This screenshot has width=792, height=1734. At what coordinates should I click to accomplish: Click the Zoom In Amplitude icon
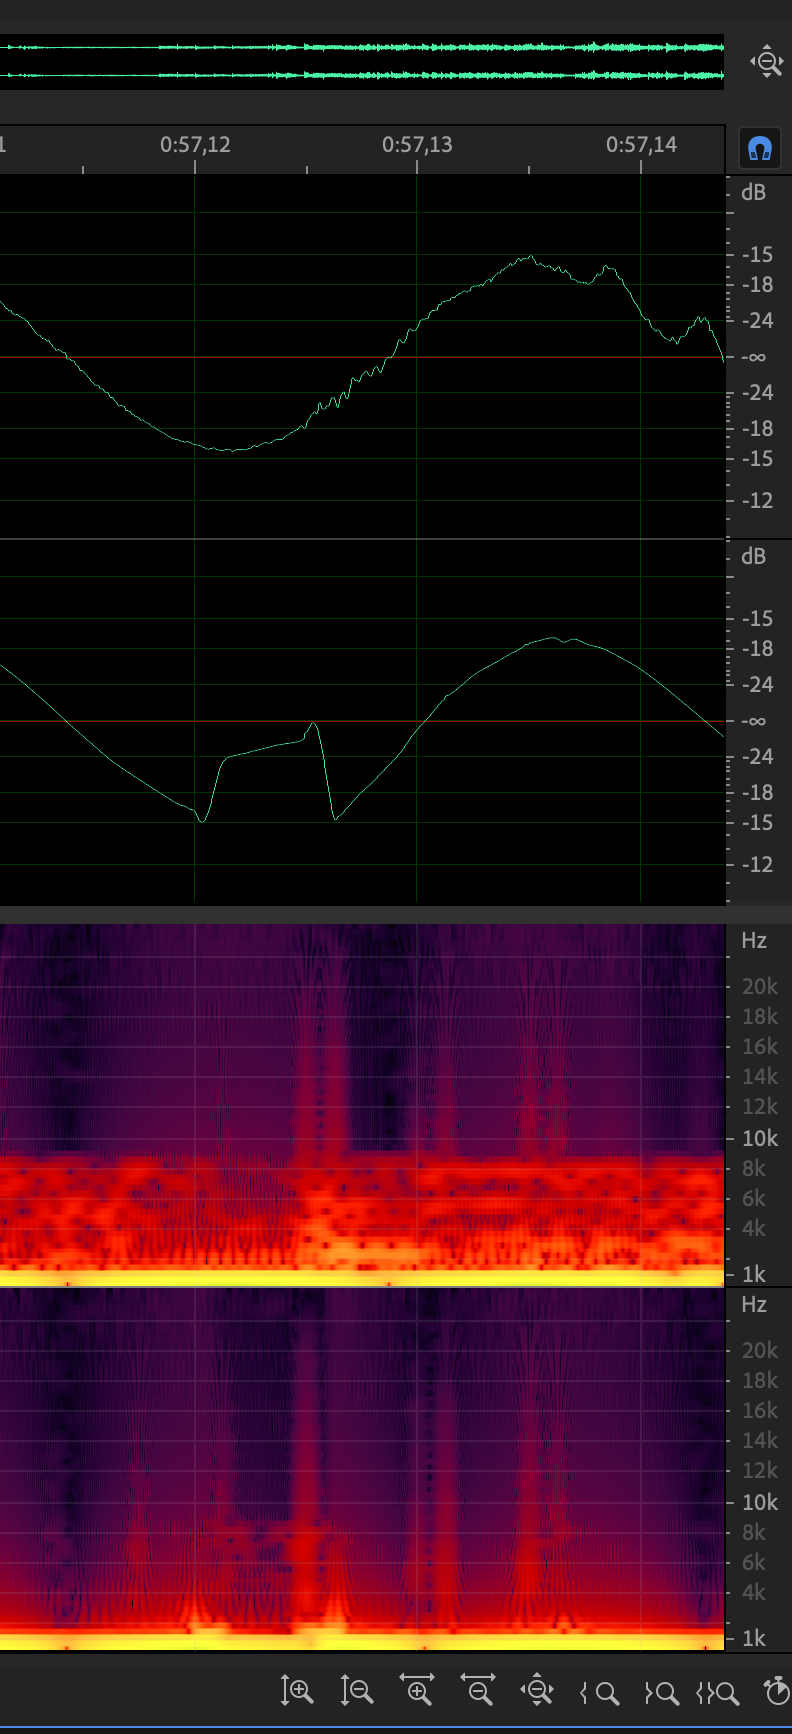[x=297, y=1691]
